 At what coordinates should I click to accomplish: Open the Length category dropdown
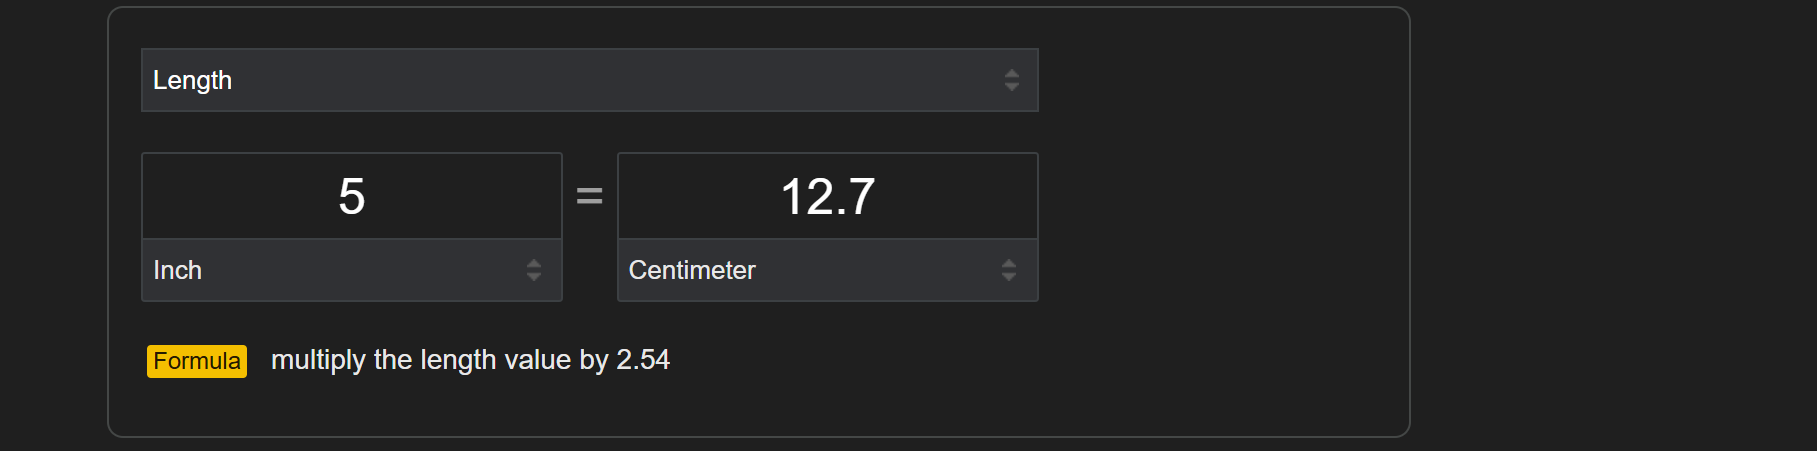tap(589, 80)
